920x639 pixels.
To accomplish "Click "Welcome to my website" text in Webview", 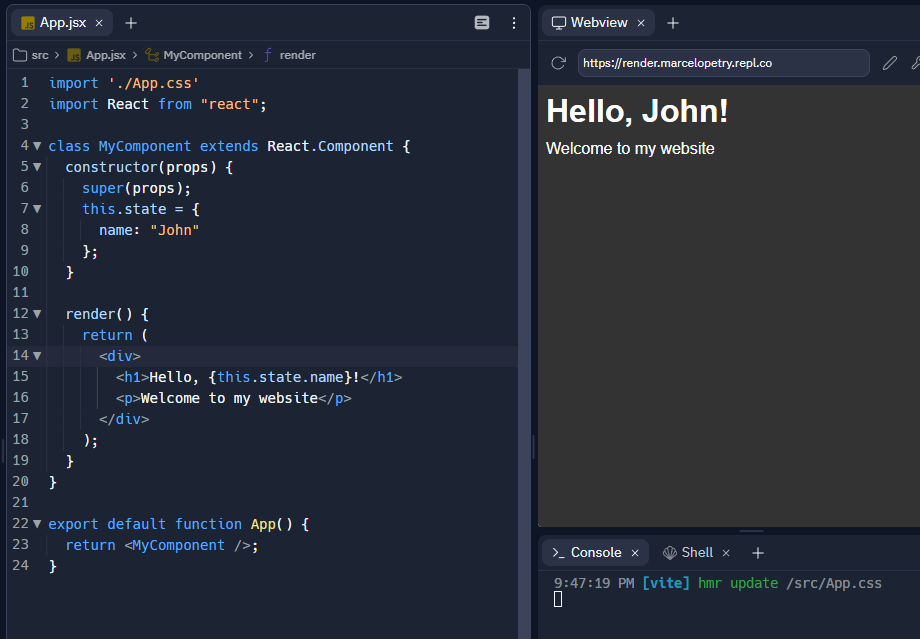I will (630, 148).
